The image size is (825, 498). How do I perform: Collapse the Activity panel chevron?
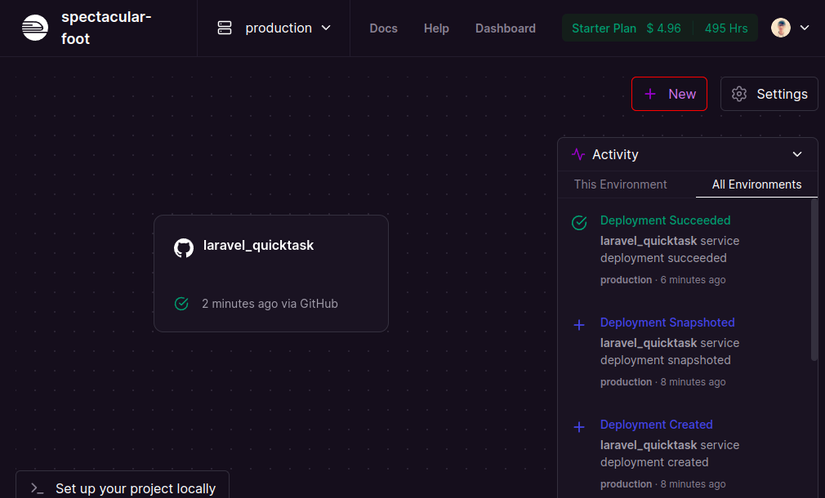tap(797, 154)
